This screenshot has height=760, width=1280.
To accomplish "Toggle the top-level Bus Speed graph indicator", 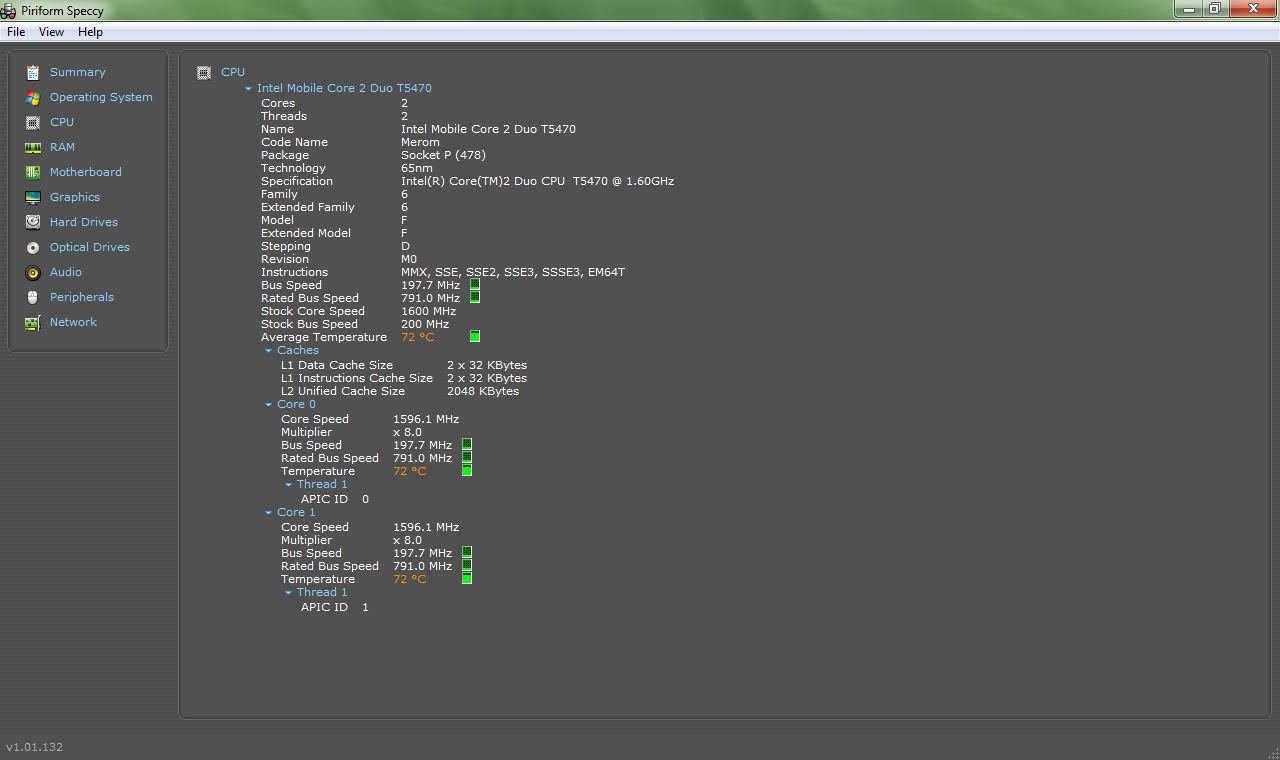I will 475,285.
